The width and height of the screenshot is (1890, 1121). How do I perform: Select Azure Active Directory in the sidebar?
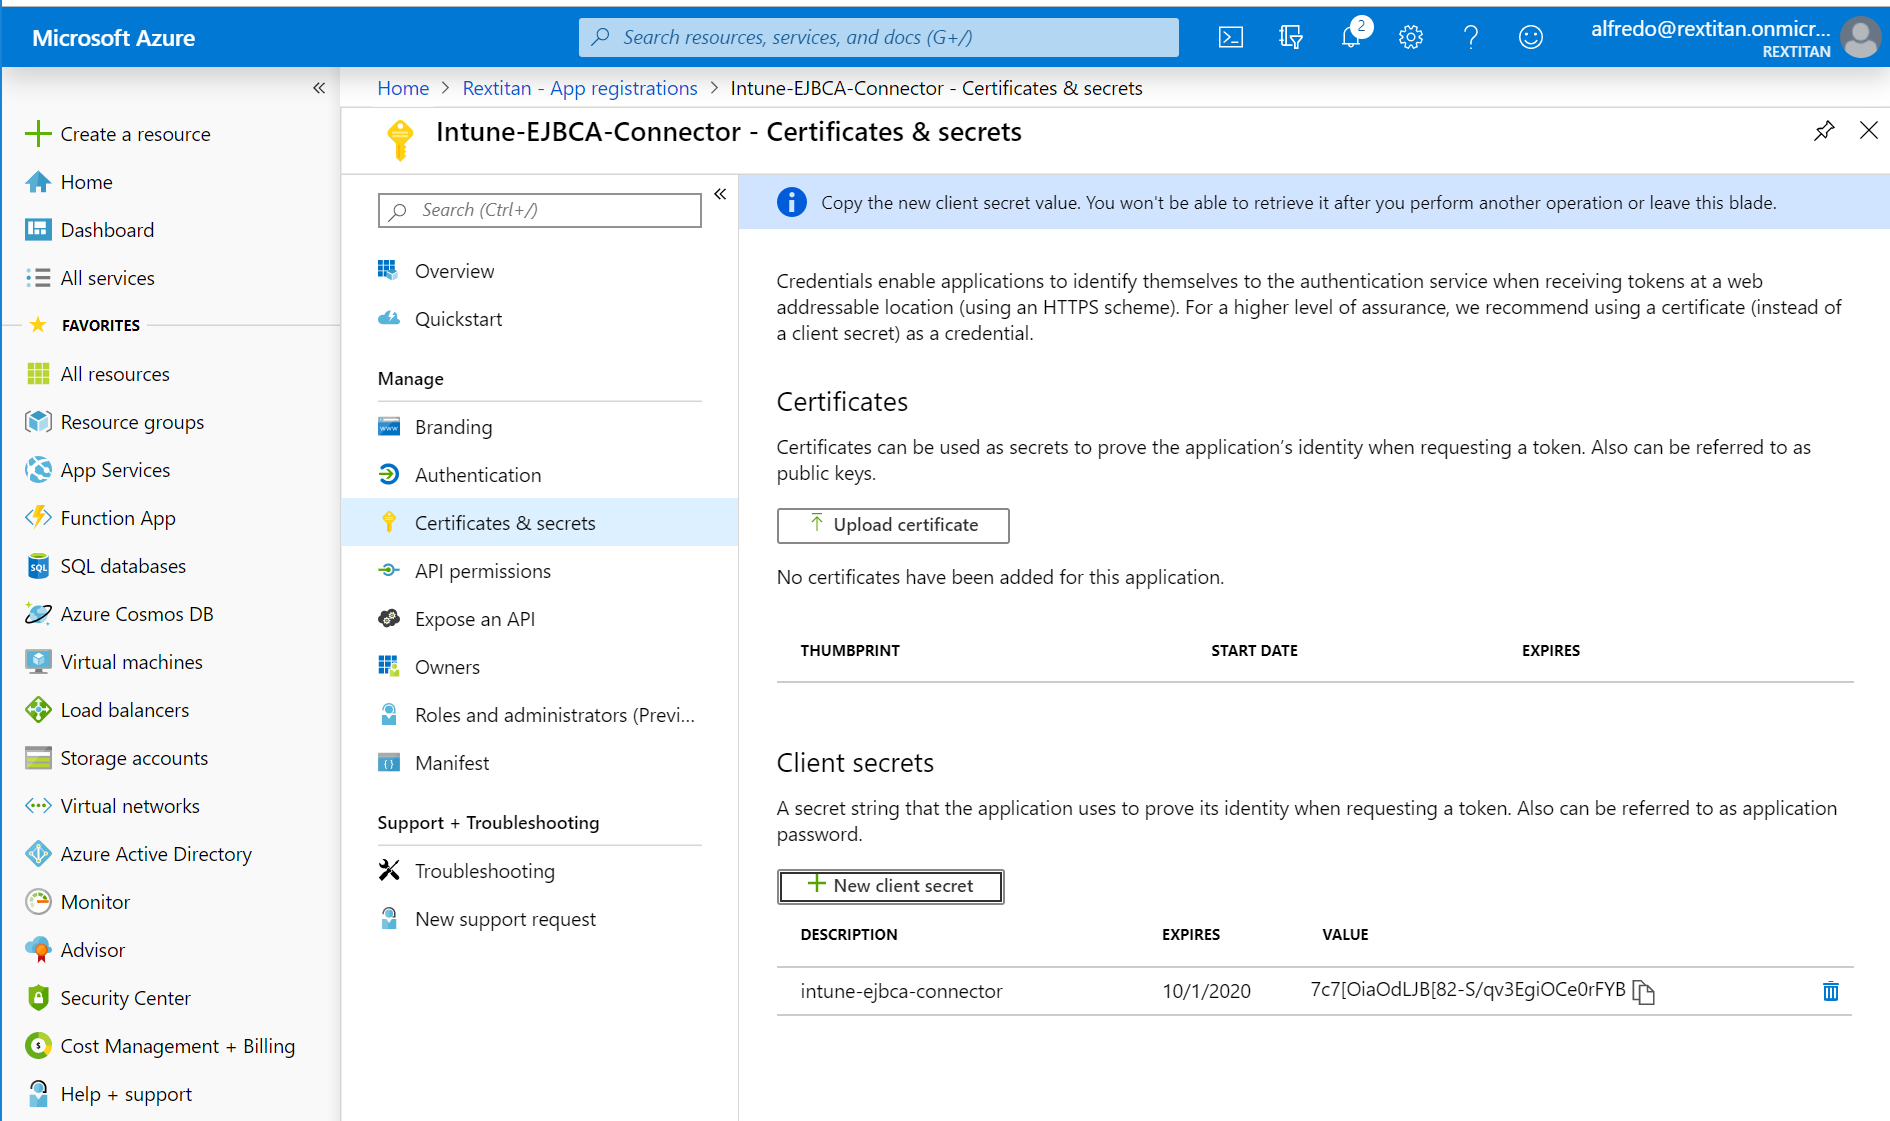coord(155,853)
